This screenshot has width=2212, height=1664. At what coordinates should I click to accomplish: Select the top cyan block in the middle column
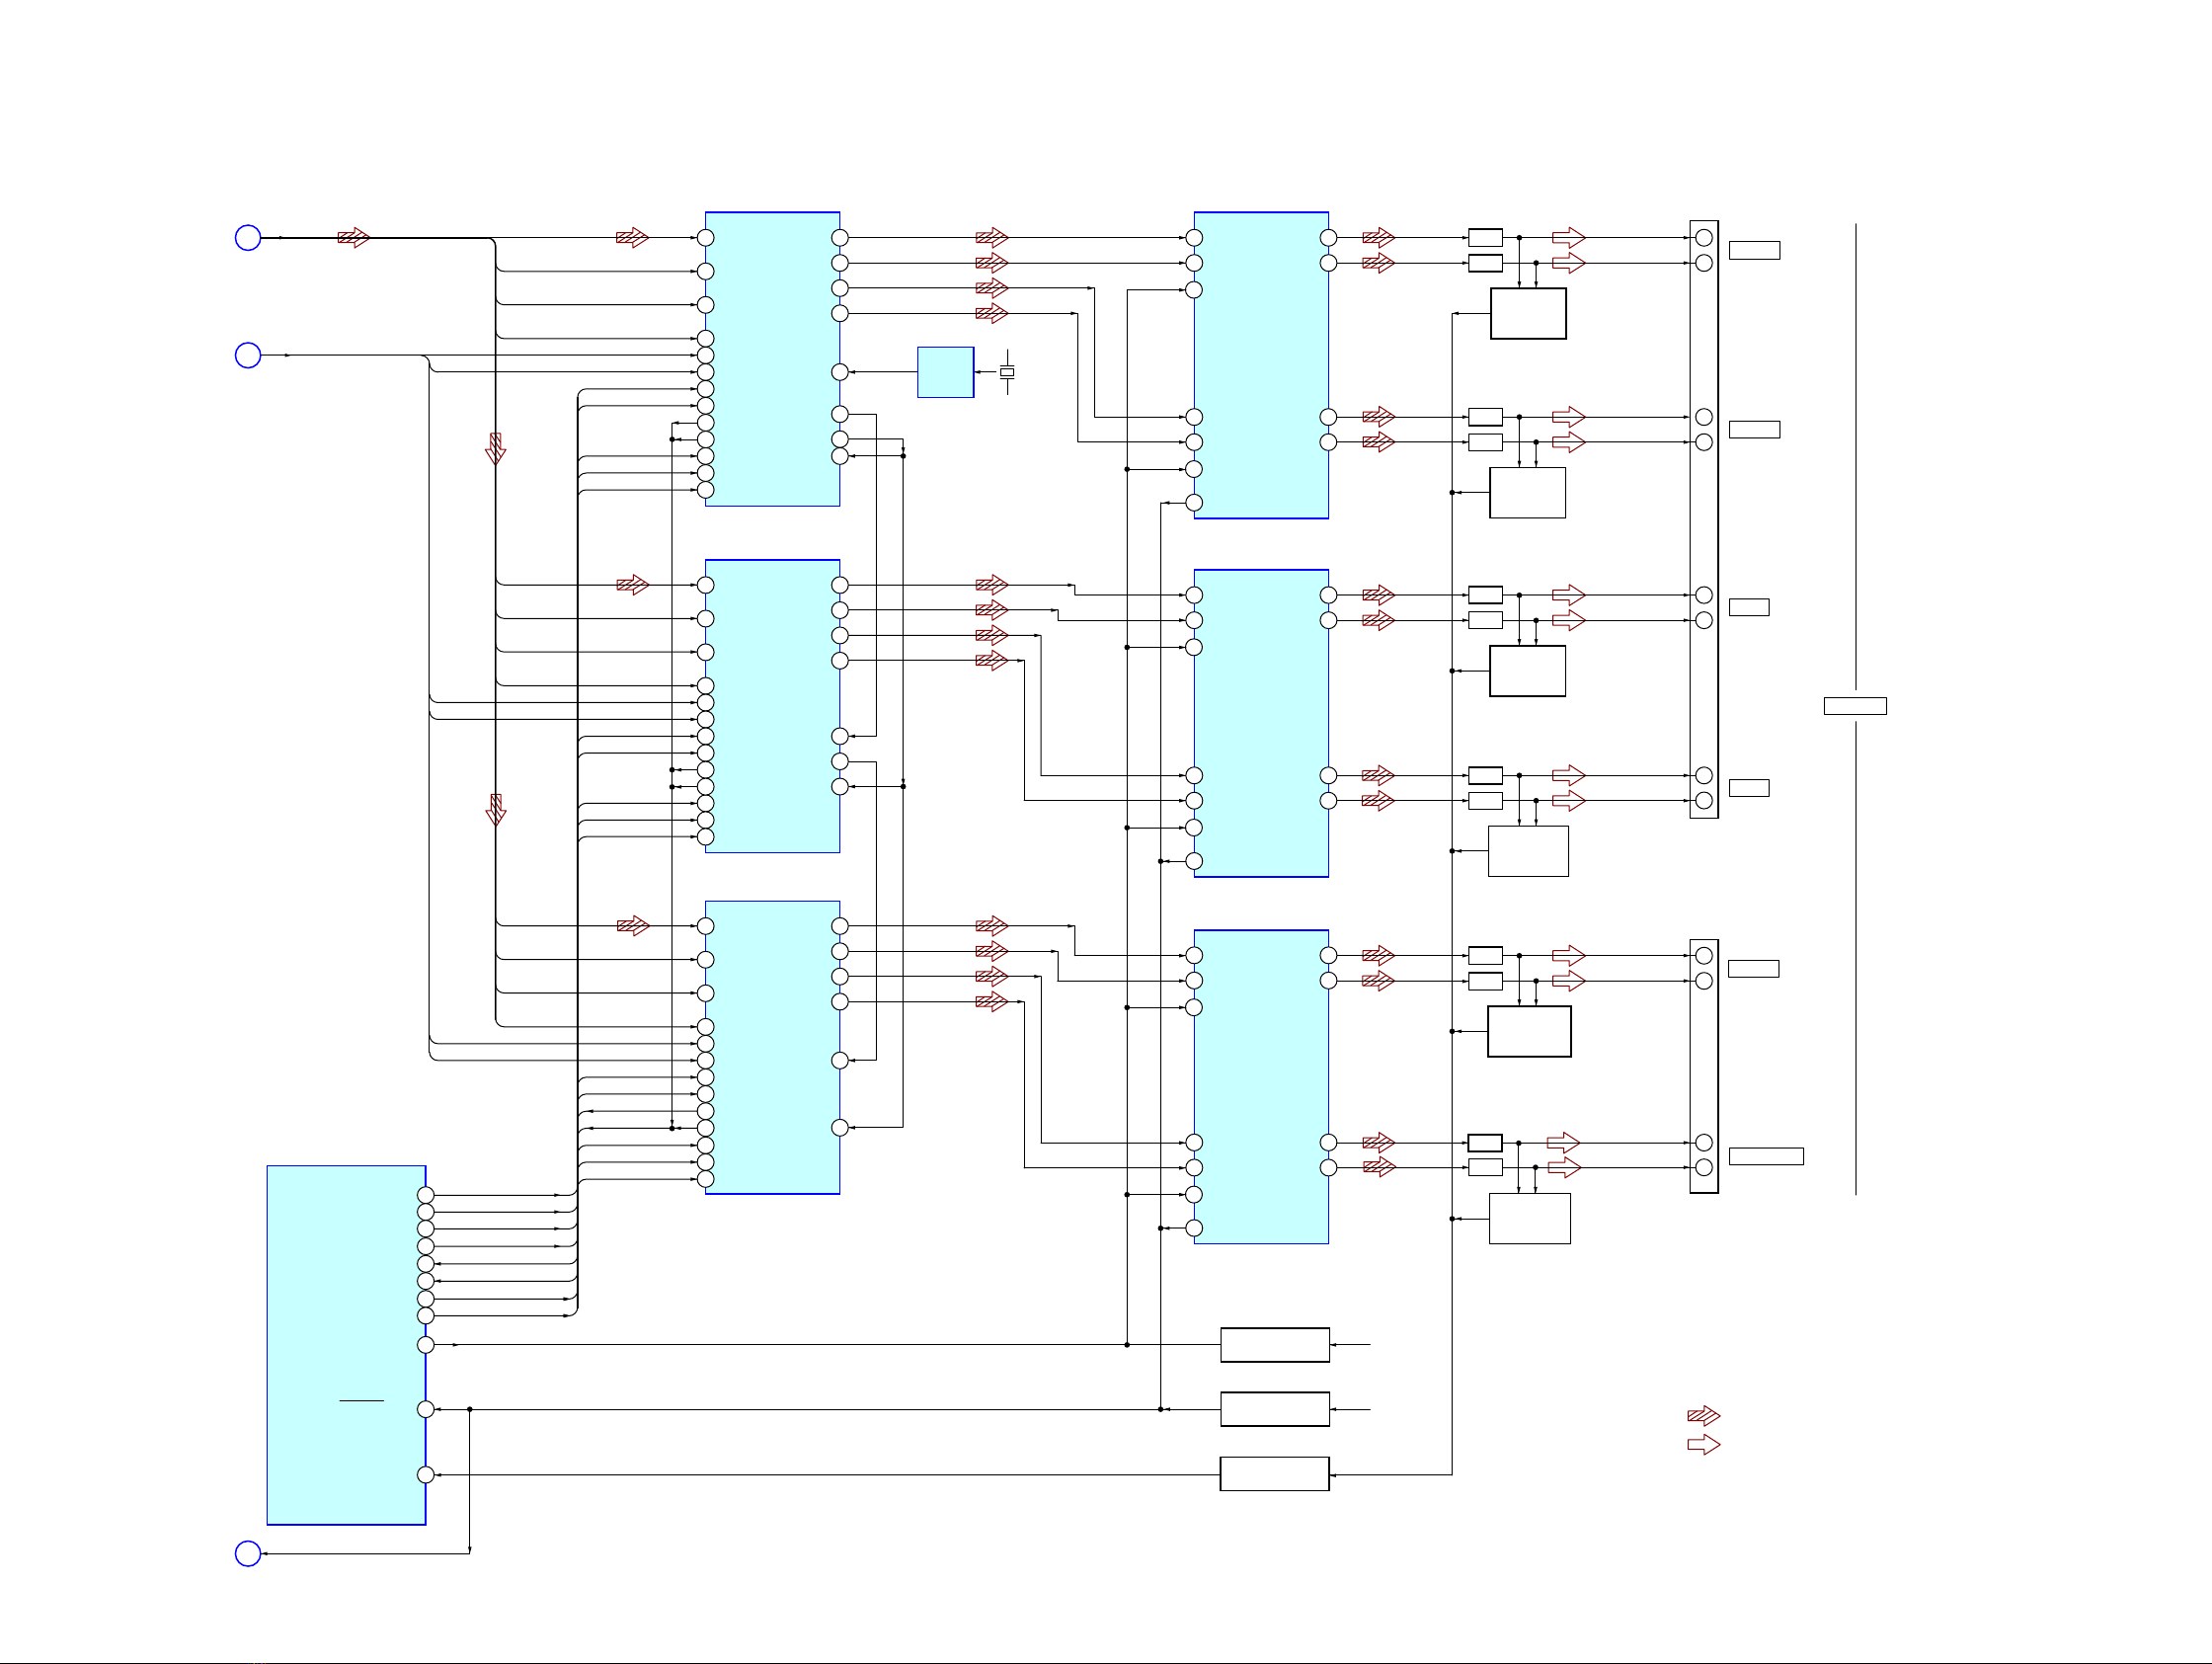772,359
